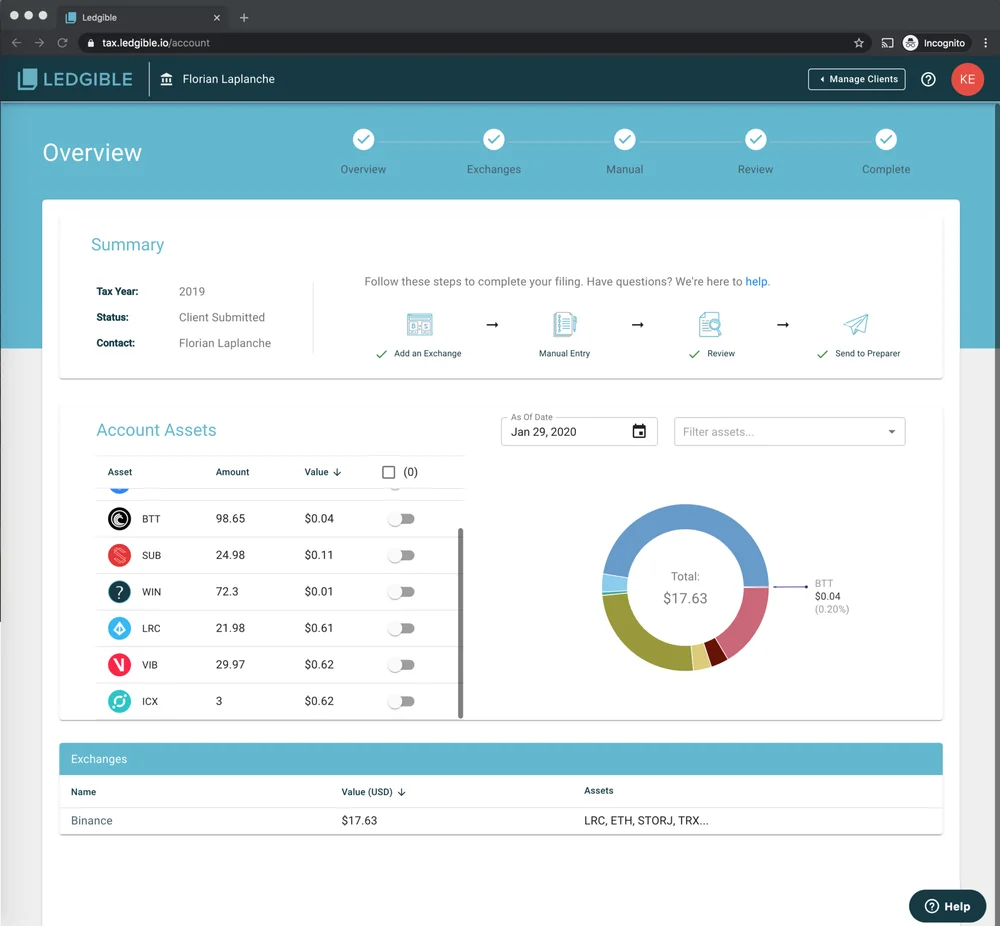Click the Add an Exchange step icon
The width and height of the screenshot is (1000, 926).
419,324
